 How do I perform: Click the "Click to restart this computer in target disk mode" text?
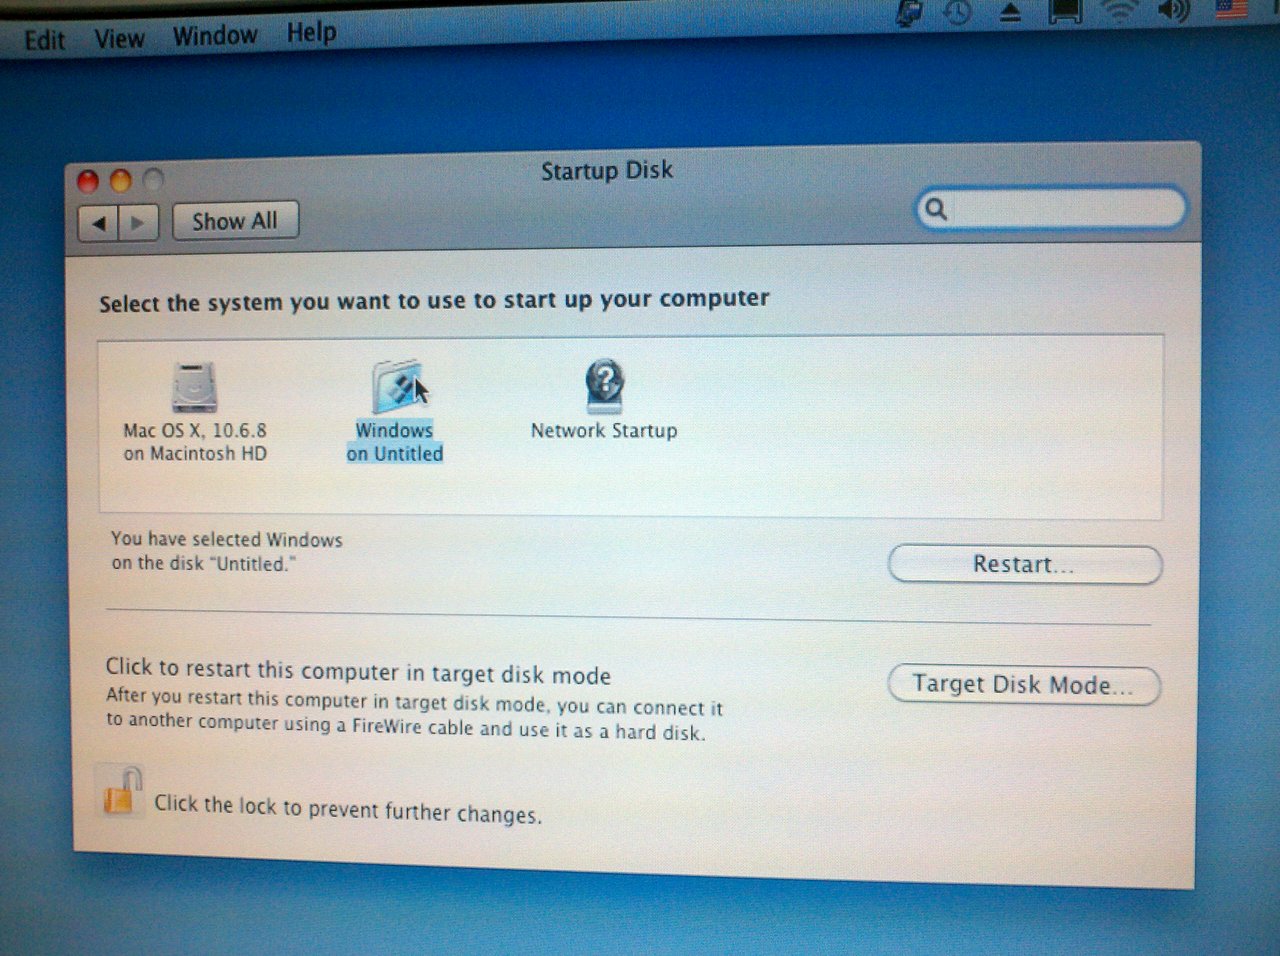[x=358, y=671]
